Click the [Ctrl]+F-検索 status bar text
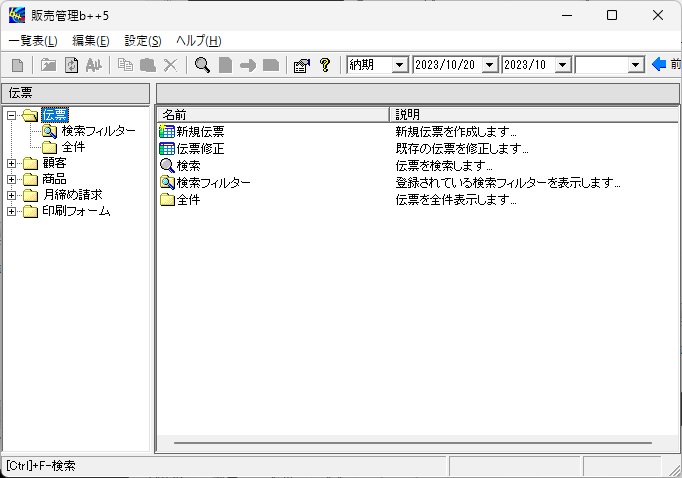The width and height of the screenshot is (682, 478). [x=40, y=466]
